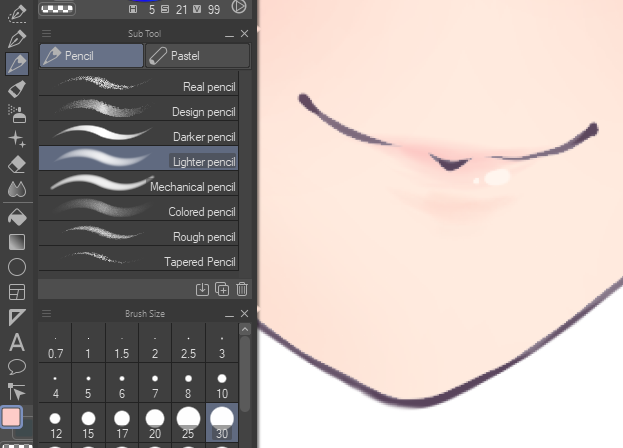Set brush size to 30
Screen dimensions: 623x448
coord(222,423)
